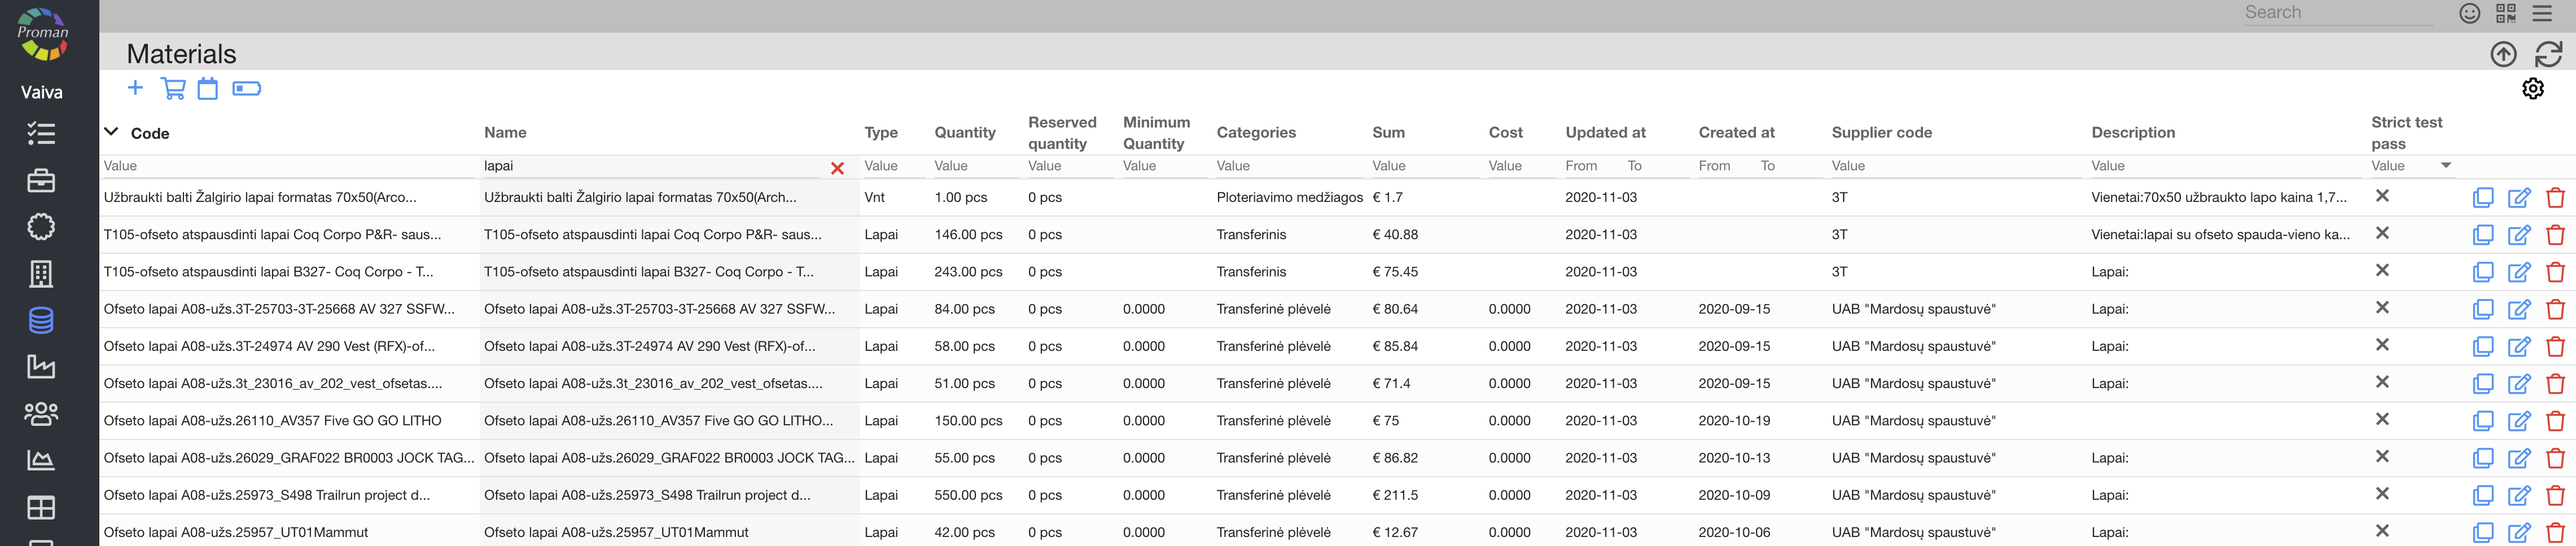Sort by Supplier code column header
Viewport: 2576px width, 546px height.
click(1881, 132)
